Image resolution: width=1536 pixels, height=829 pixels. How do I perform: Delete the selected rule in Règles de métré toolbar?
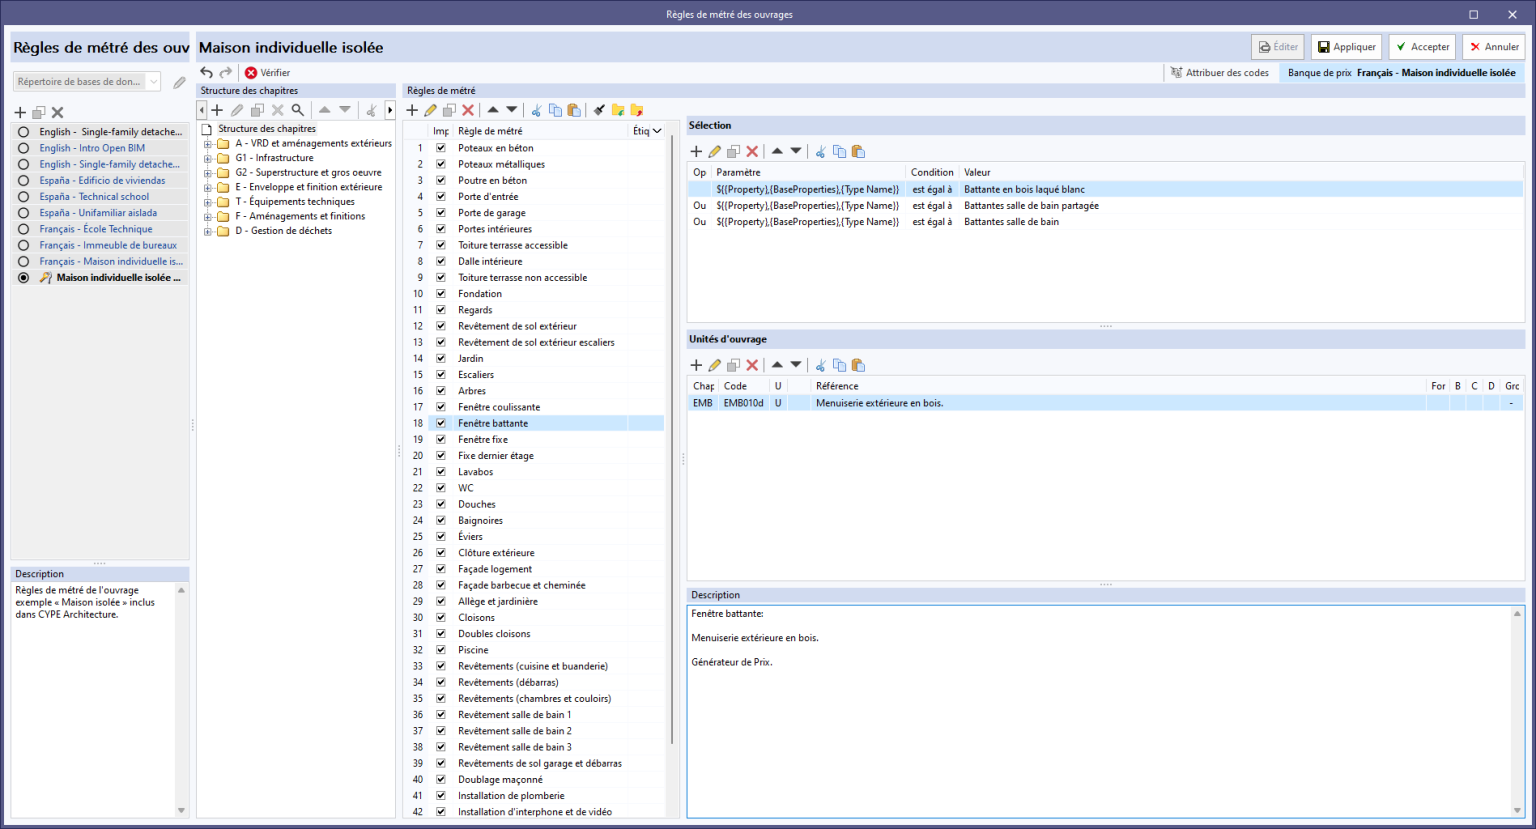tap(468, 110)
